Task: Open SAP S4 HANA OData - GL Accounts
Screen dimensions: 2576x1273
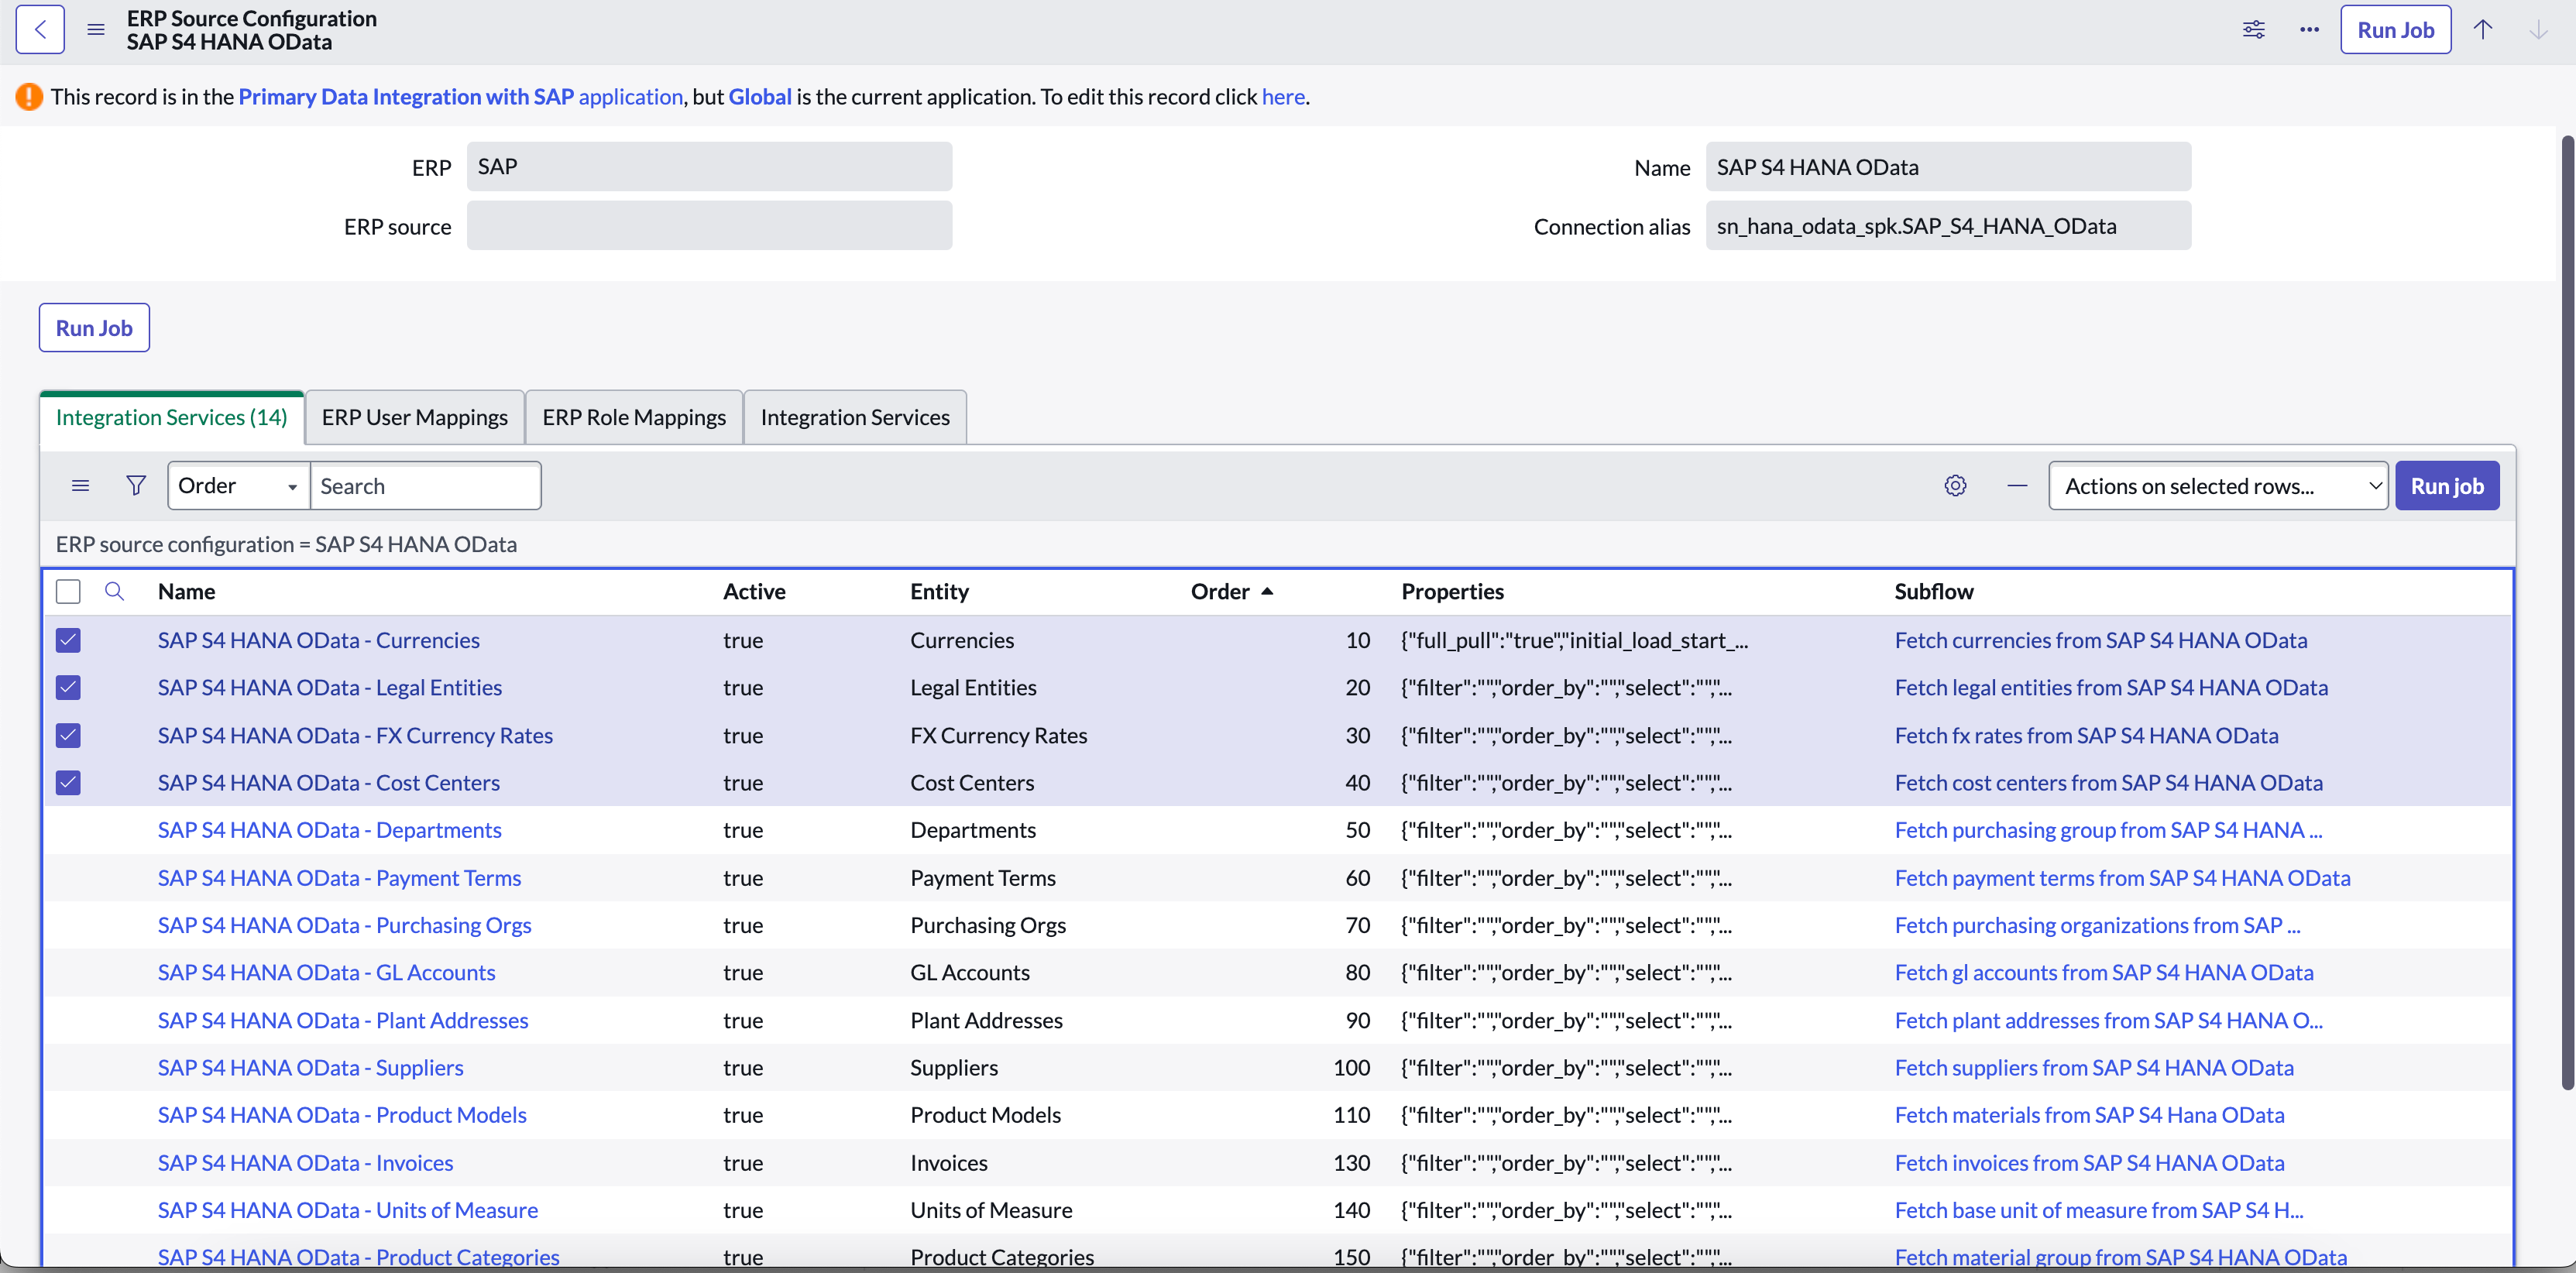Action: pos(326,972)
